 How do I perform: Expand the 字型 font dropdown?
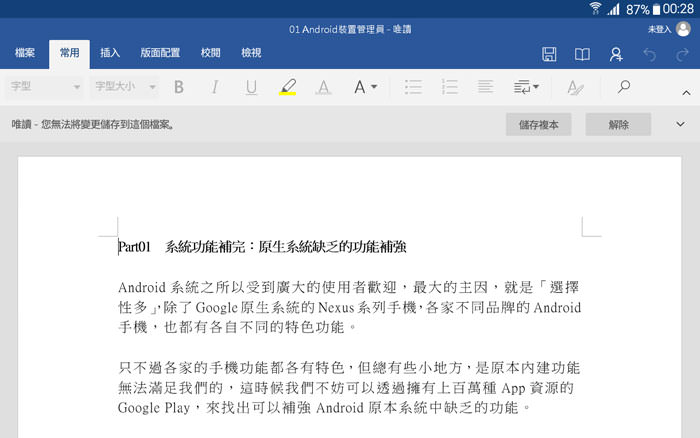46,88
